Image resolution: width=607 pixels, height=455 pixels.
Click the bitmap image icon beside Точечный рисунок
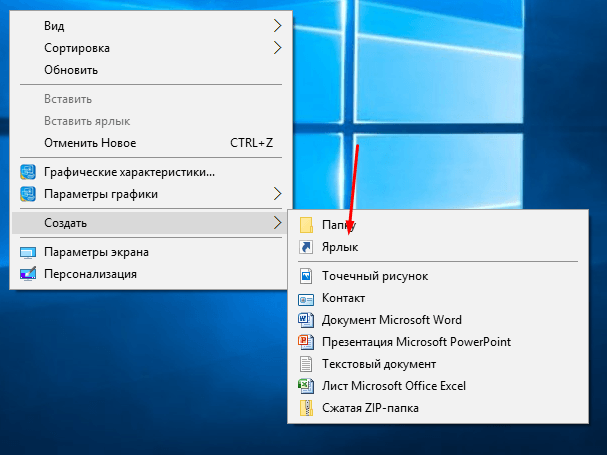point(306,276)
